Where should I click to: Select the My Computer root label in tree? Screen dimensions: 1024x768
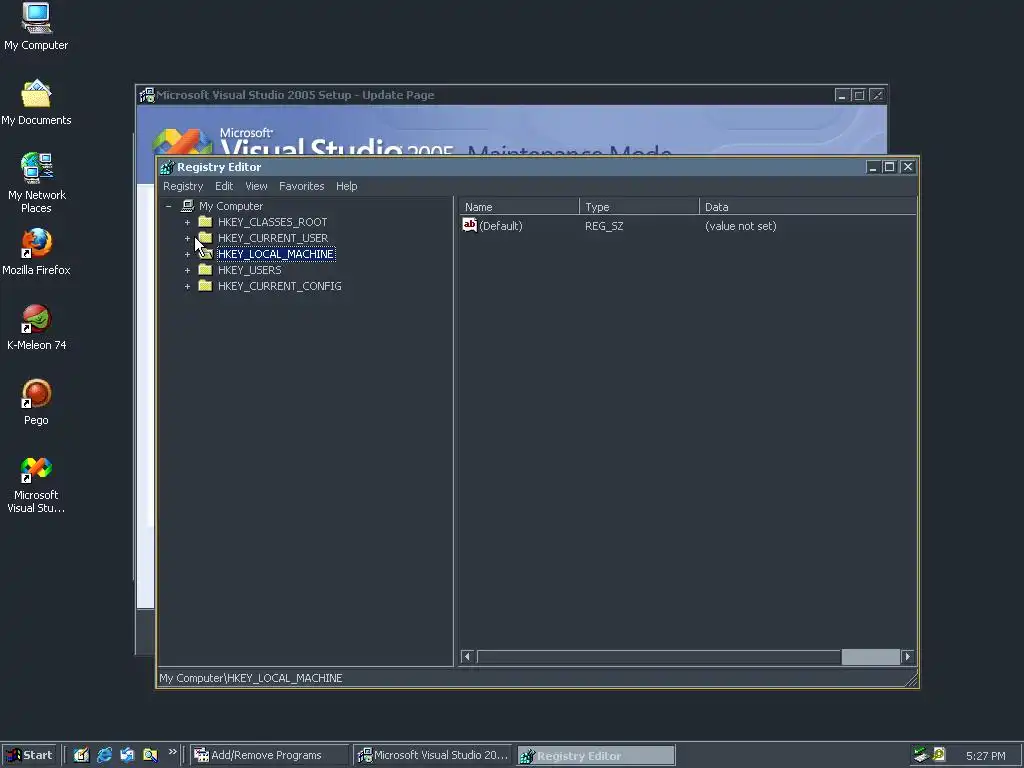[231, 206]
